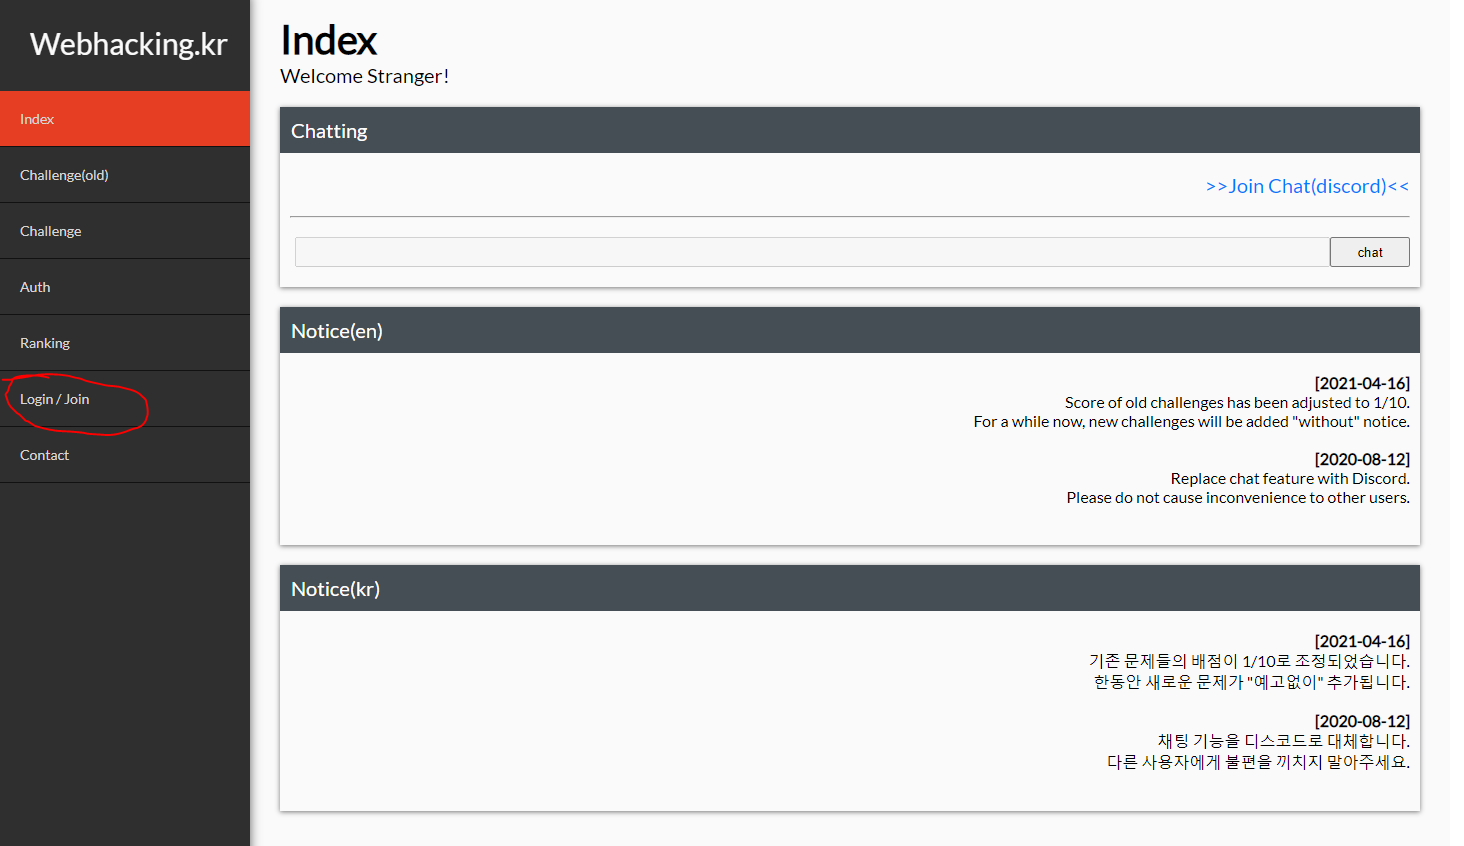Screen dimensions: 1464x846
Task: Click the Notice(en) panel header
Action: click(x=337, y=330)
